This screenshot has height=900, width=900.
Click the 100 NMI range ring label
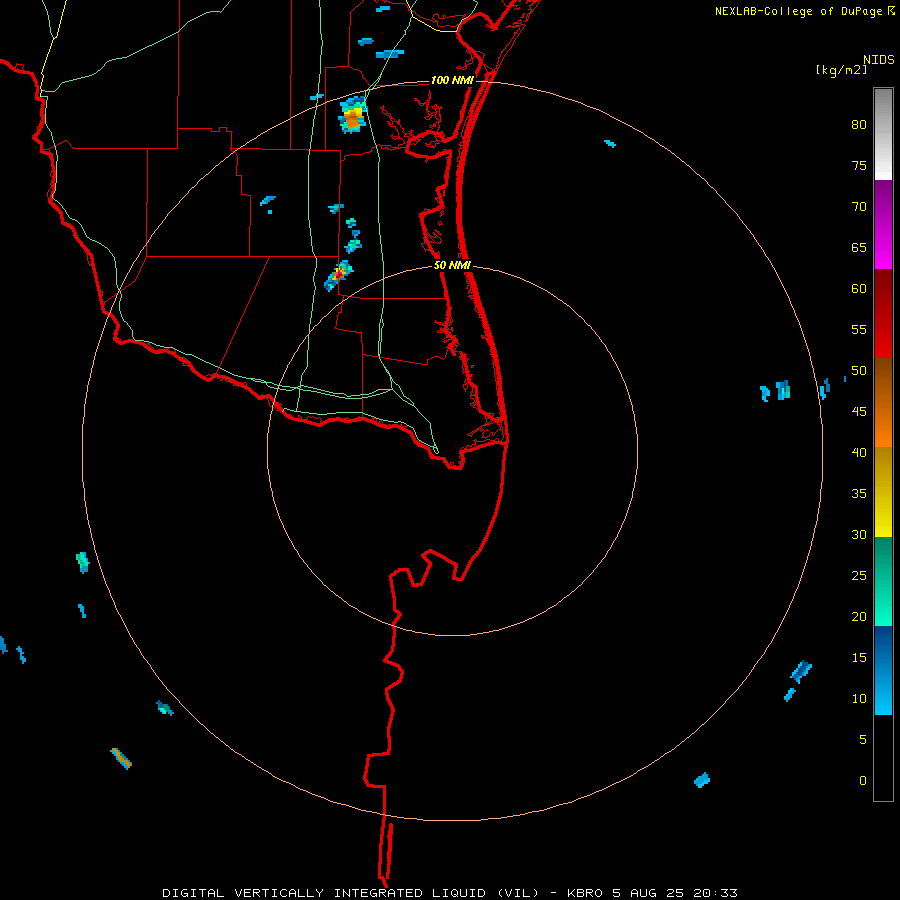coord(452,80)
